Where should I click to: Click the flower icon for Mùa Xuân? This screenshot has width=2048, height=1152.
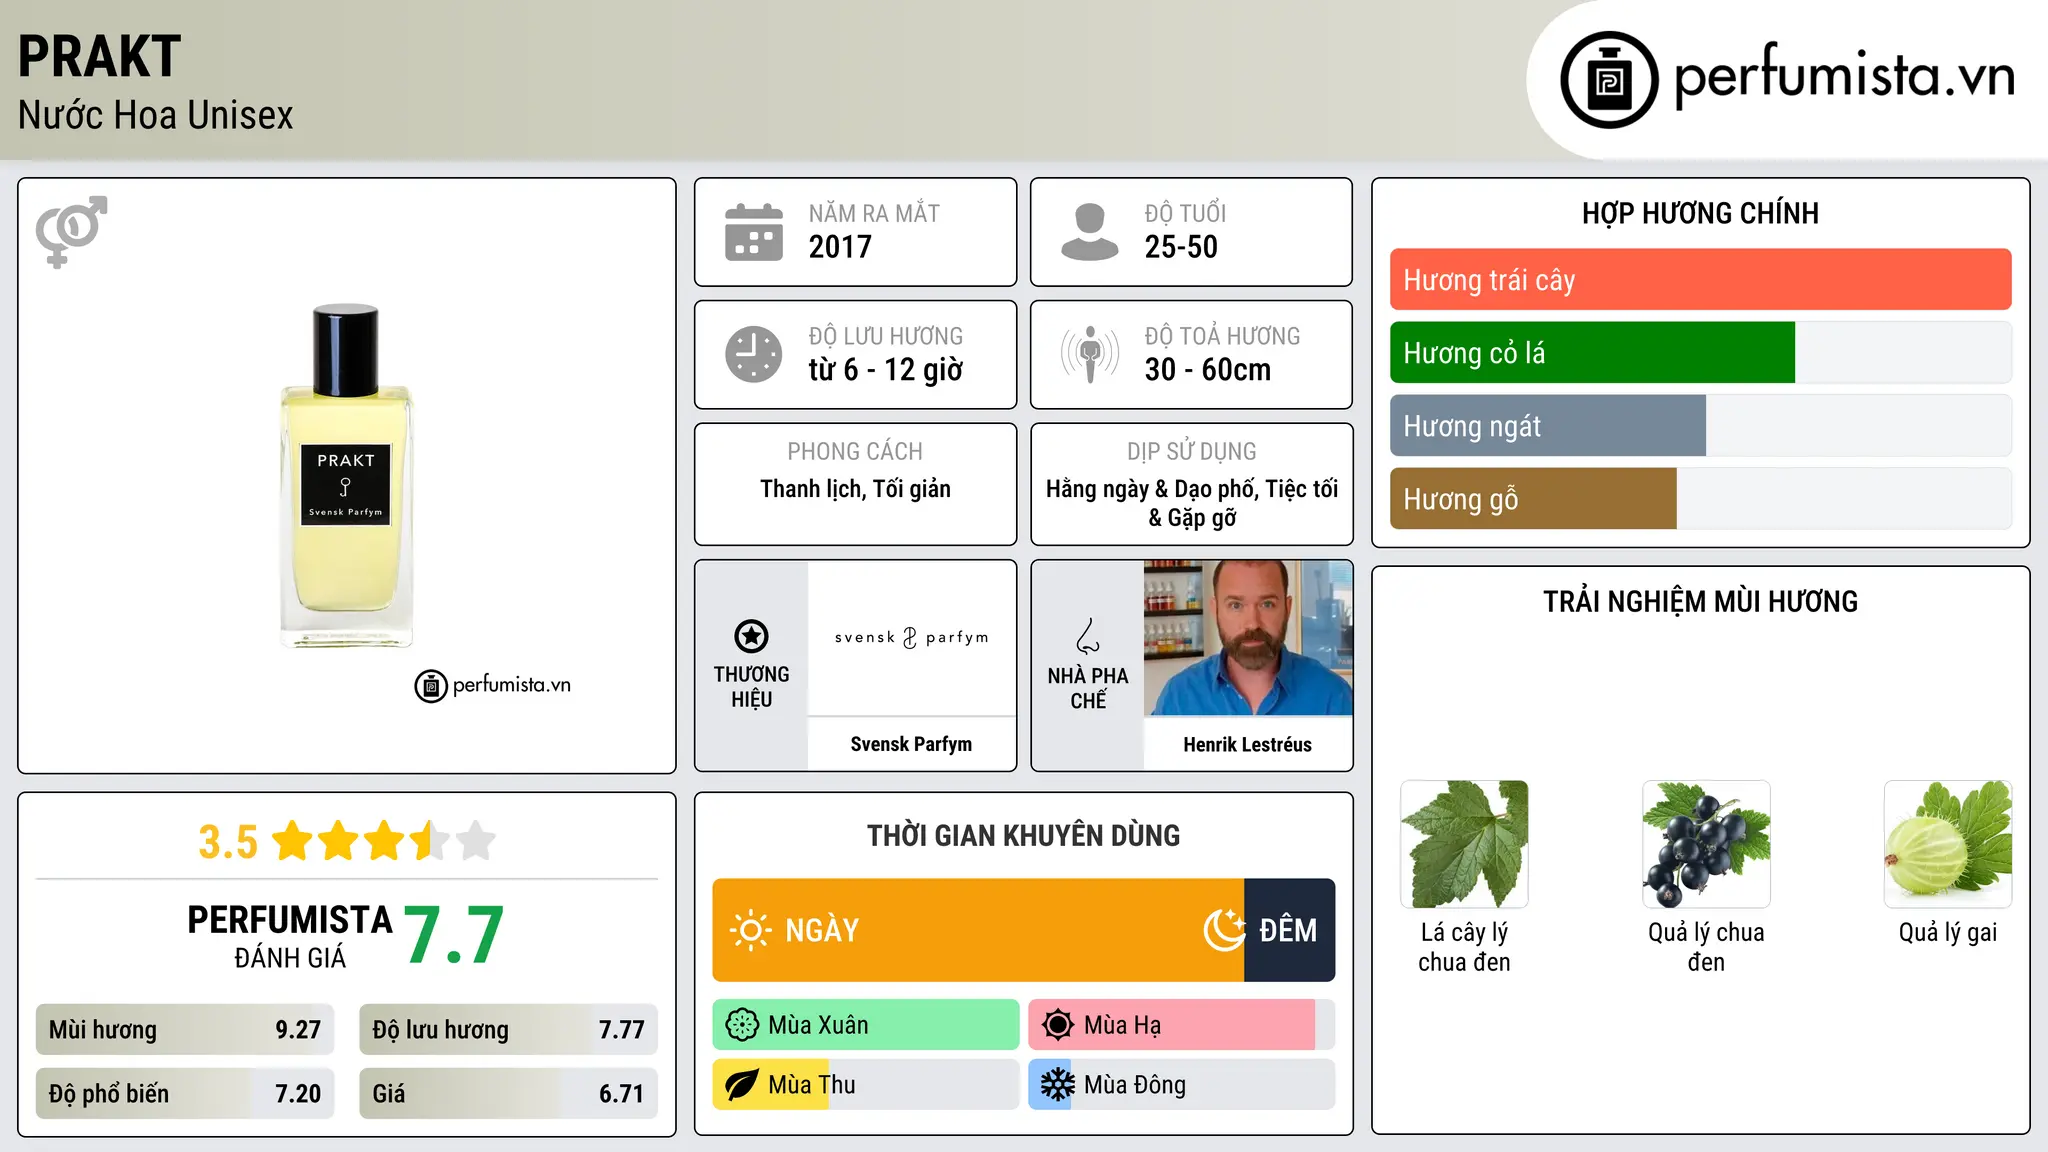pyautogui.click(x=742, y=1025)
